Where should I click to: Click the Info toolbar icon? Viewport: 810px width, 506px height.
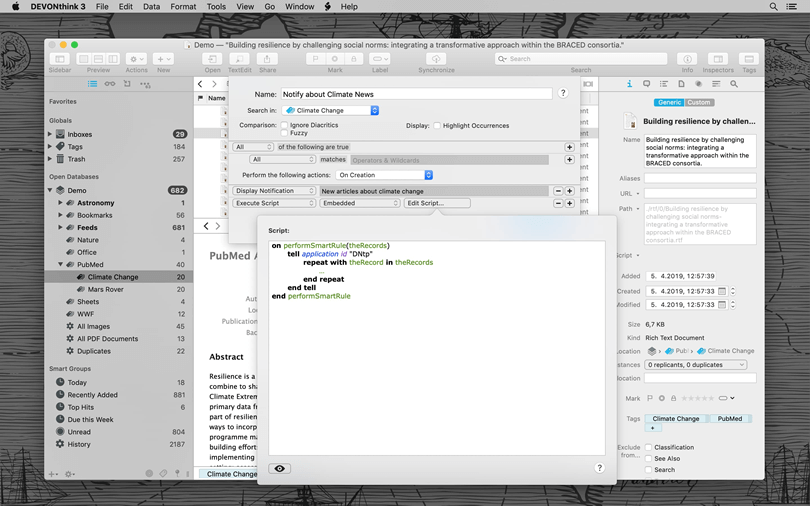[687, 59]
